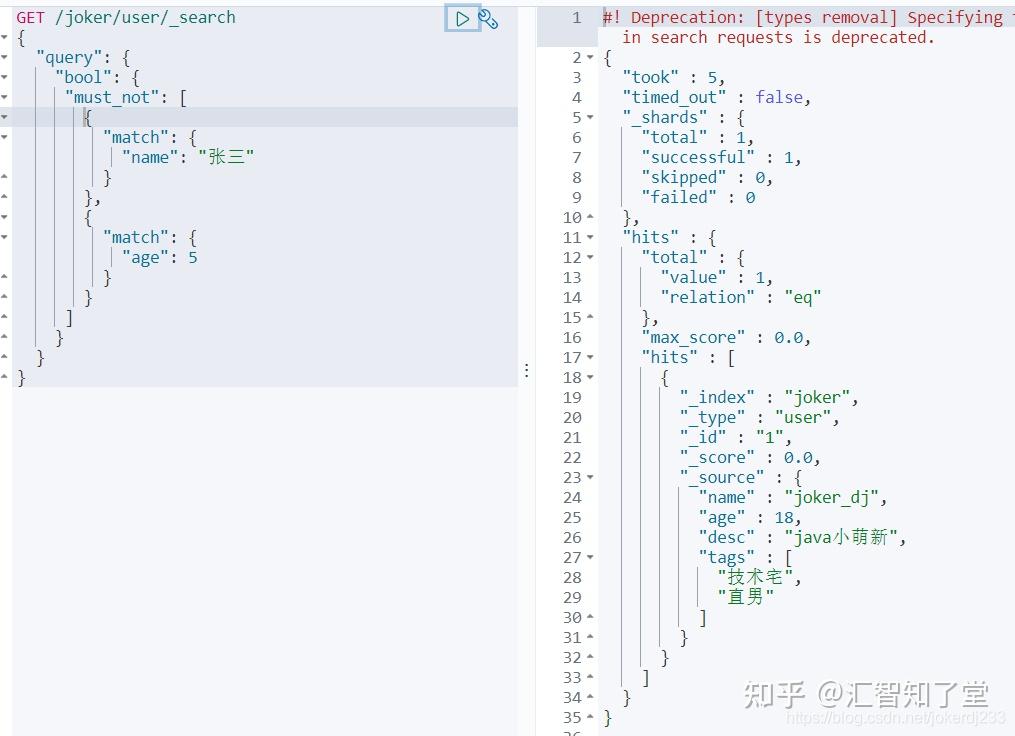This screenshot has height=736, width=1015.
Task: Open the wrench request options icon
Action: (488, 18)
